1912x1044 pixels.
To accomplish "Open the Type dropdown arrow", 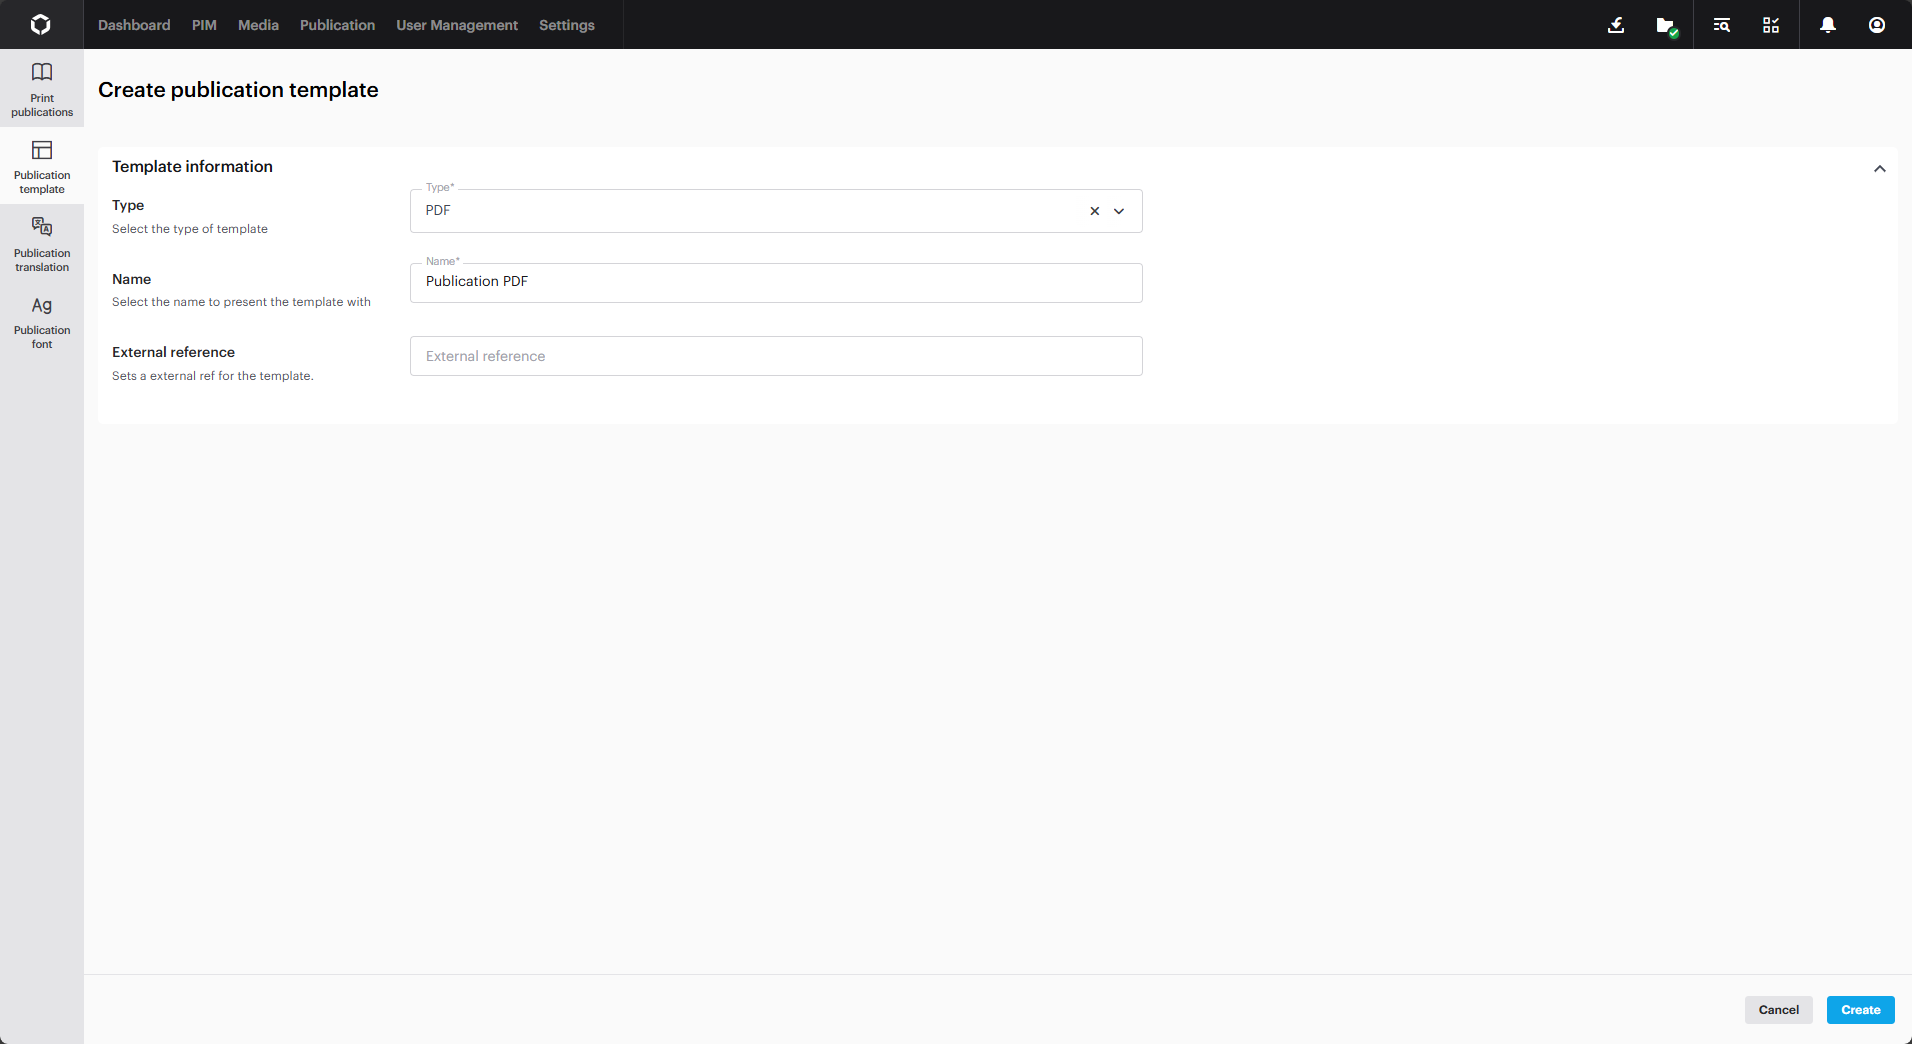I will tap(1119, 211).
